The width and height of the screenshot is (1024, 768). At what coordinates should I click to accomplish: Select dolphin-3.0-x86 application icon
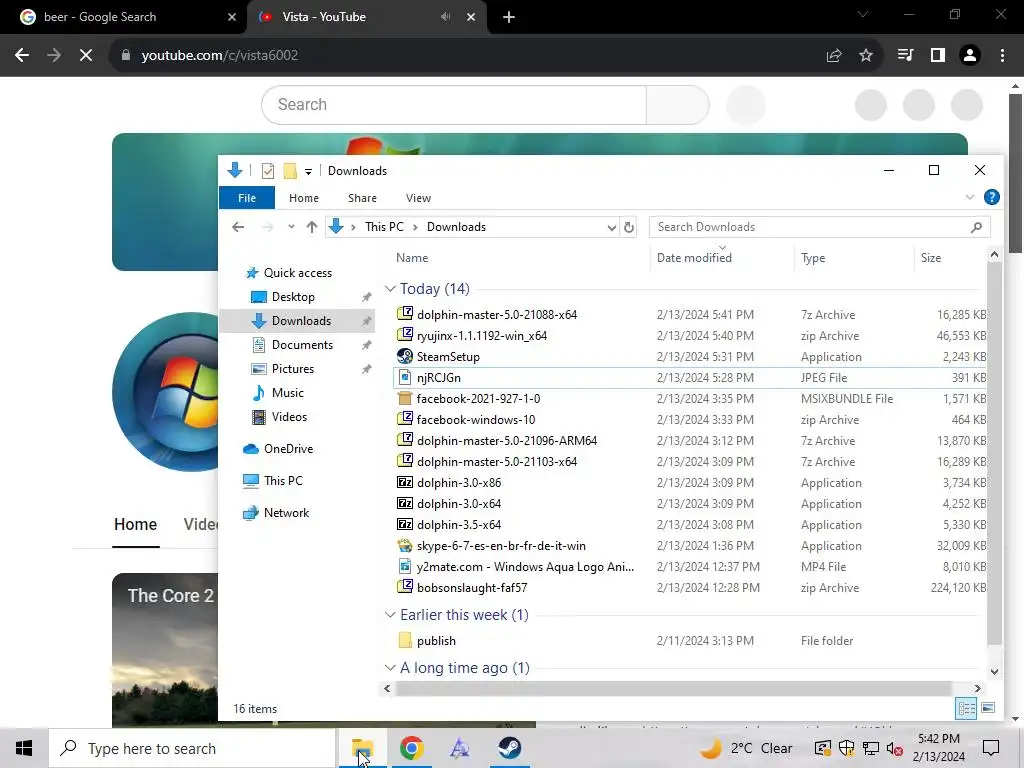click(x=405, y=483)
